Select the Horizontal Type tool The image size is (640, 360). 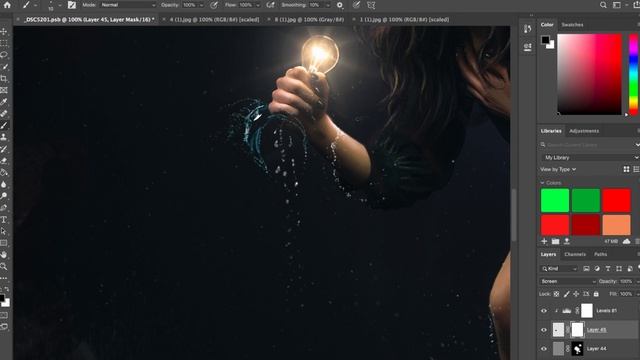point(4,220)
